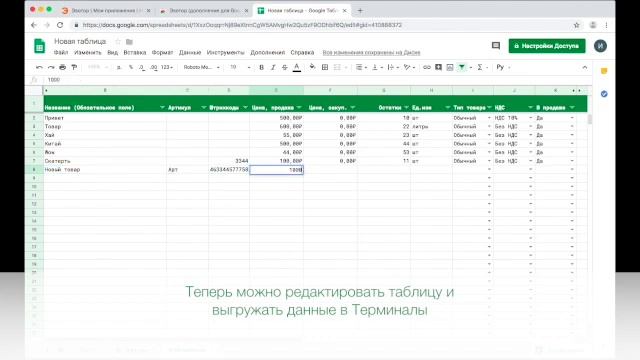Open the Справка menu
640x360 pixels.
point(302,53)
